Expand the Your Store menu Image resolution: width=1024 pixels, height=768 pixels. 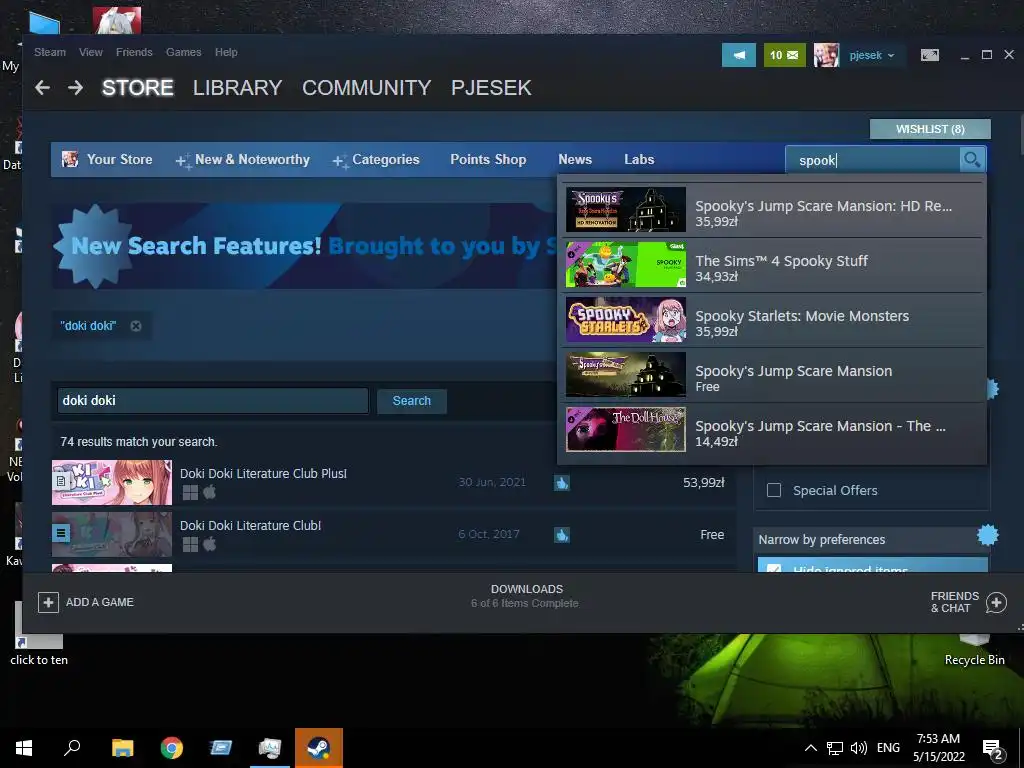[x=108, y=159]
